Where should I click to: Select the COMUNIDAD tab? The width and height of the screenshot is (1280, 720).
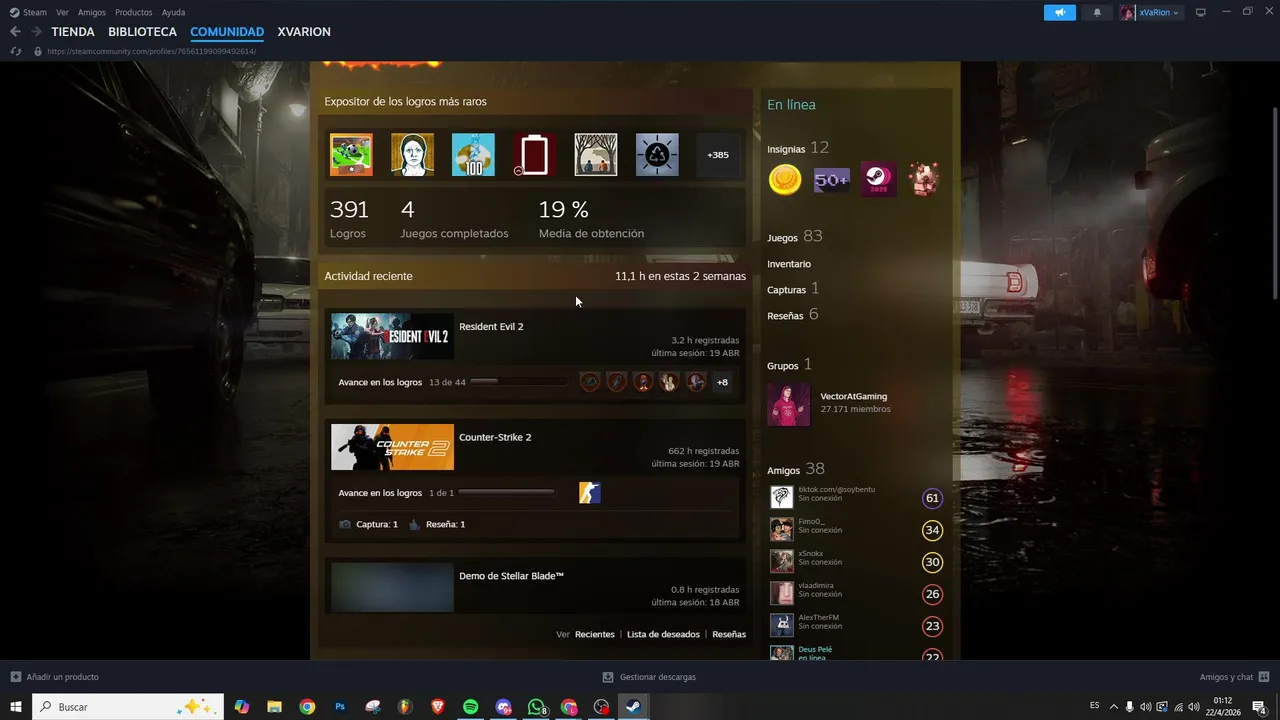(x=227, y=32)
